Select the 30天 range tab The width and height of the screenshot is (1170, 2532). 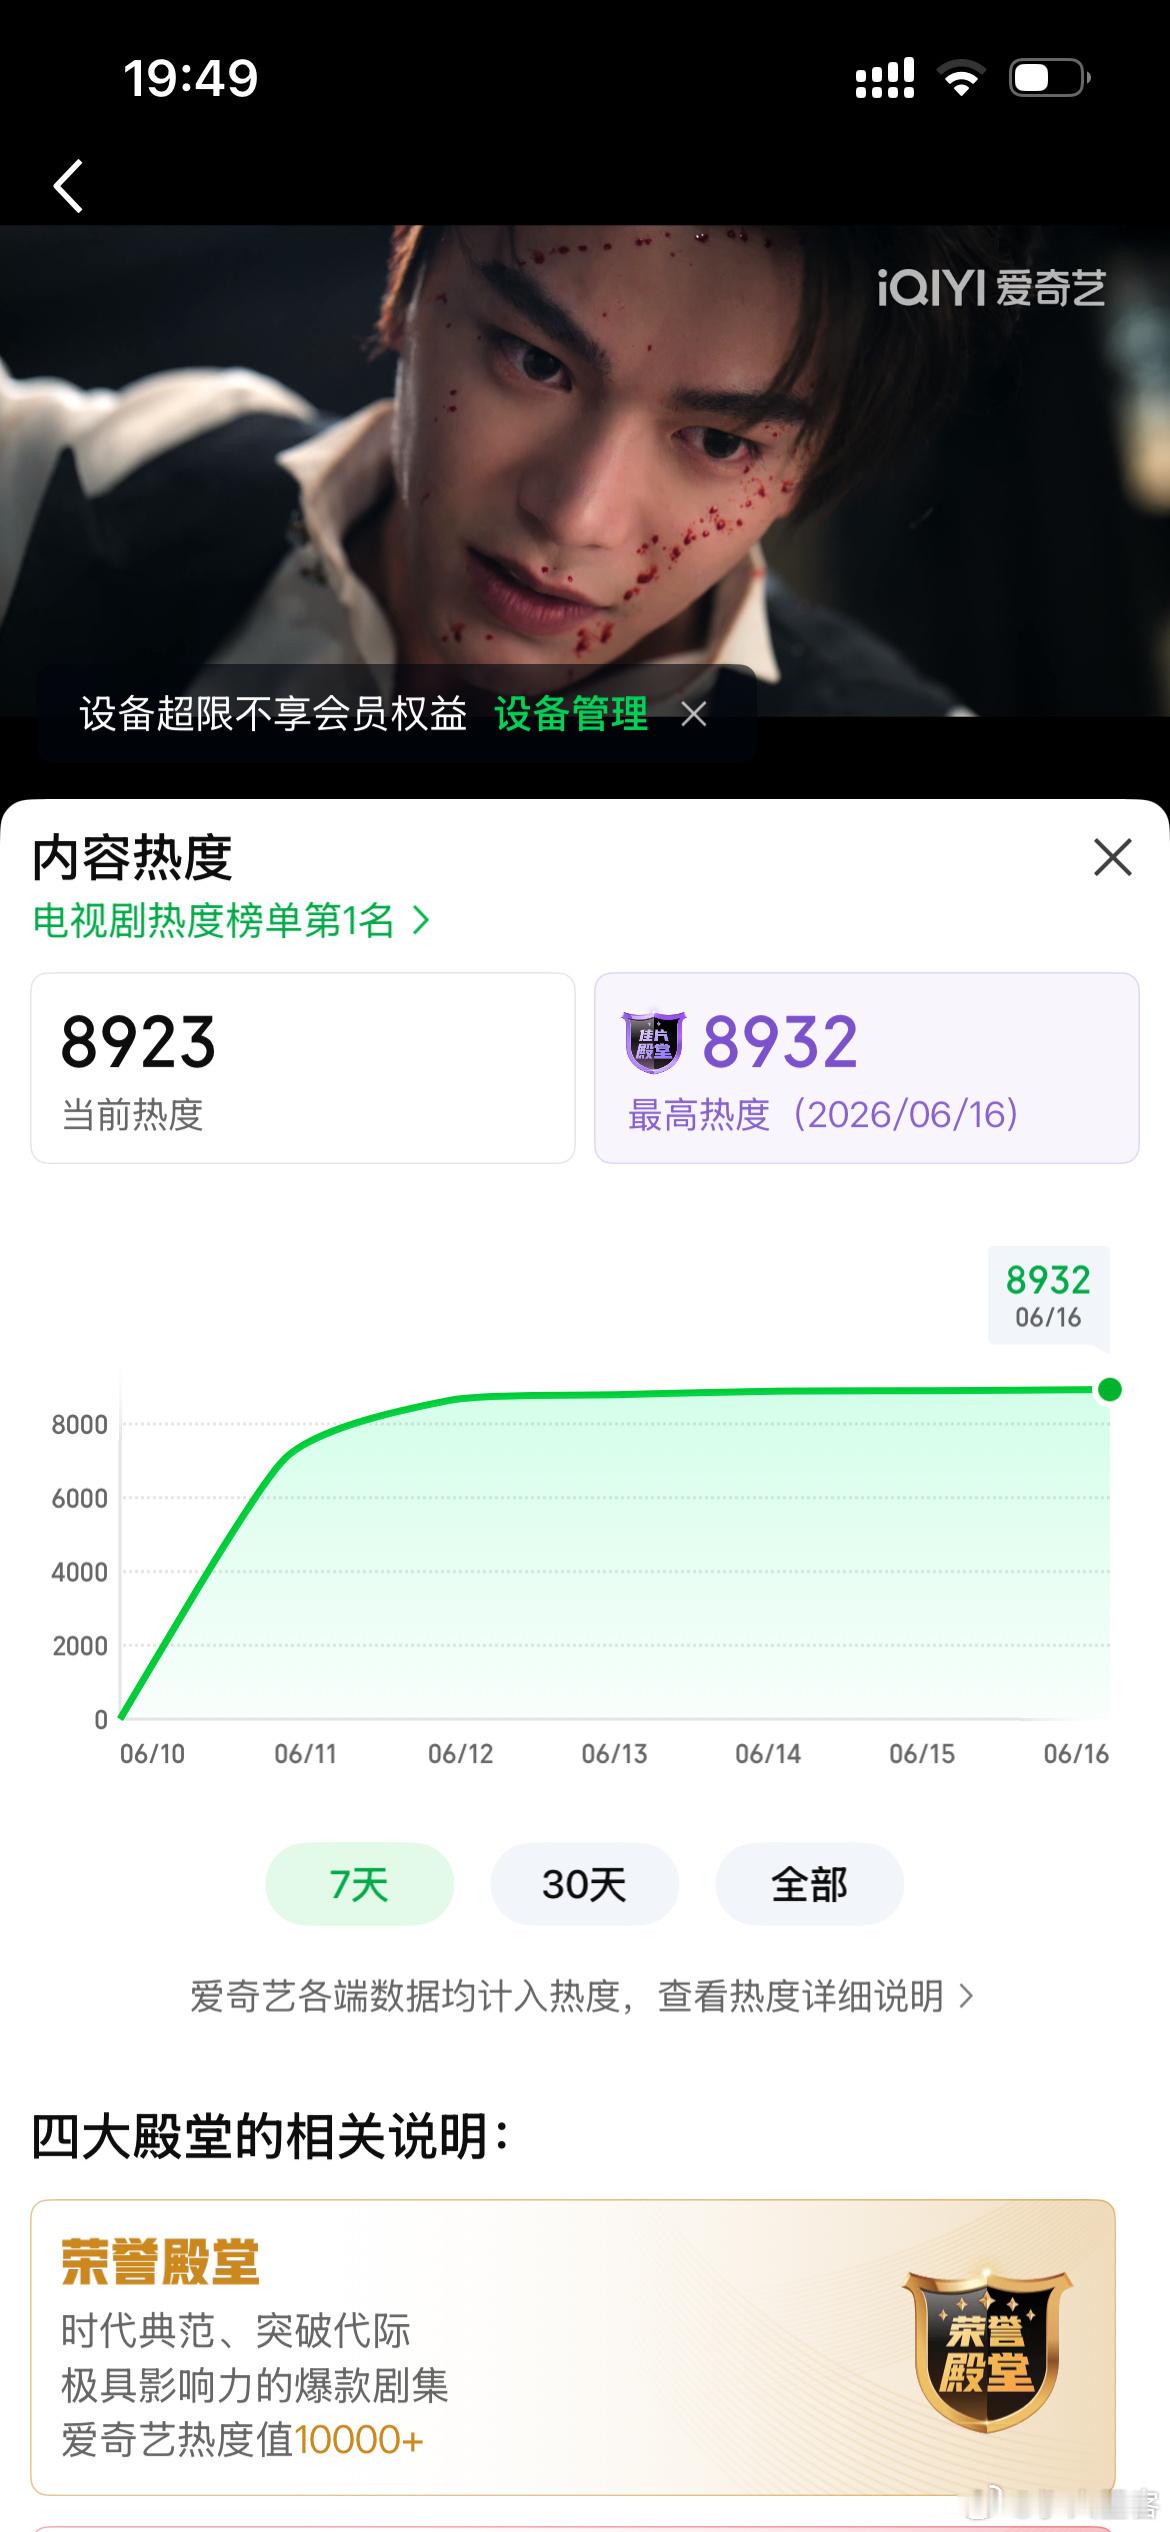[x=585, y=1884]
